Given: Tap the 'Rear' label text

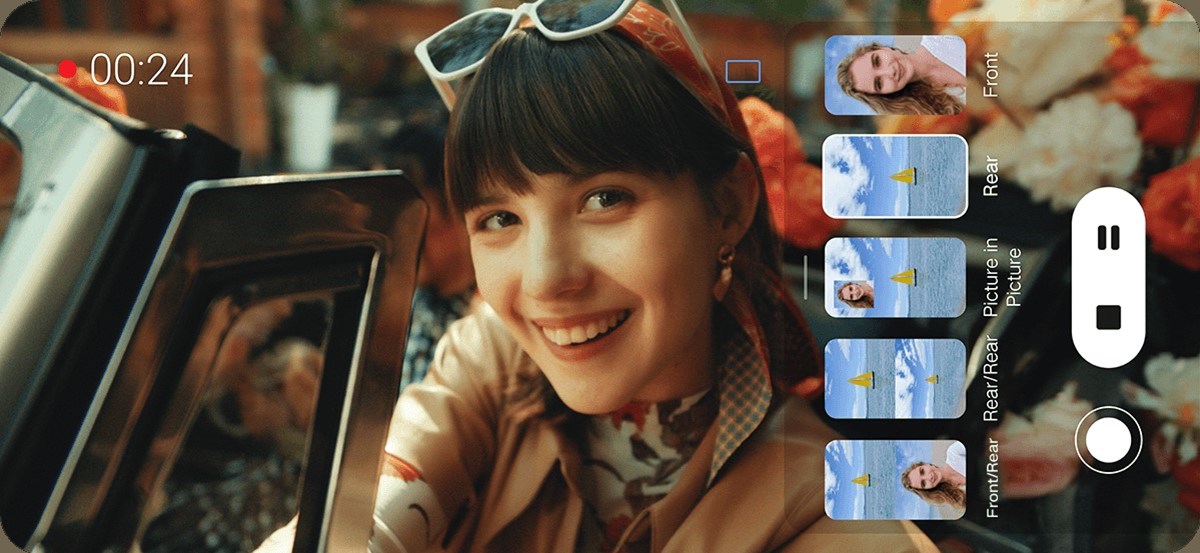Looking at the screenshot, I should [x=991, y=177].
